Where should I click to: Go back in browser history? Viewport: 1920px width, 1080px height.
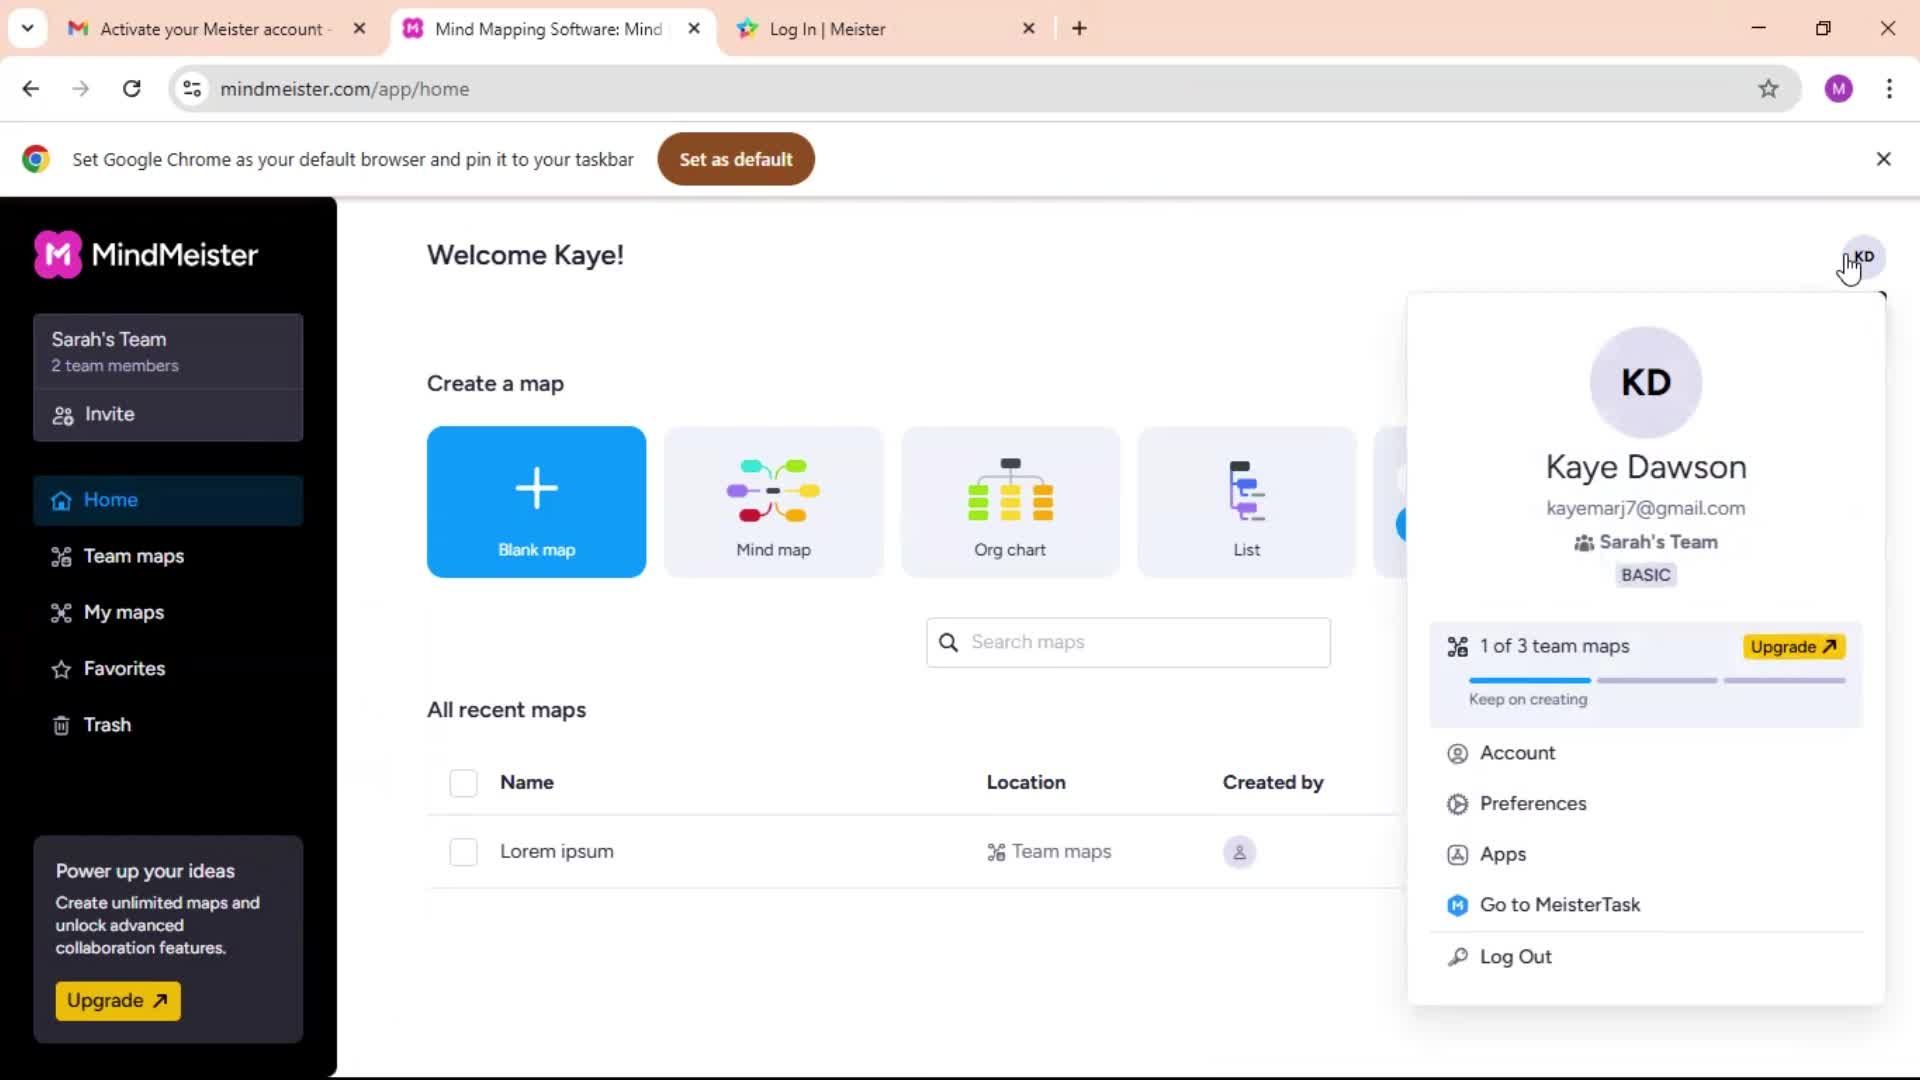[x=31, y=89]
